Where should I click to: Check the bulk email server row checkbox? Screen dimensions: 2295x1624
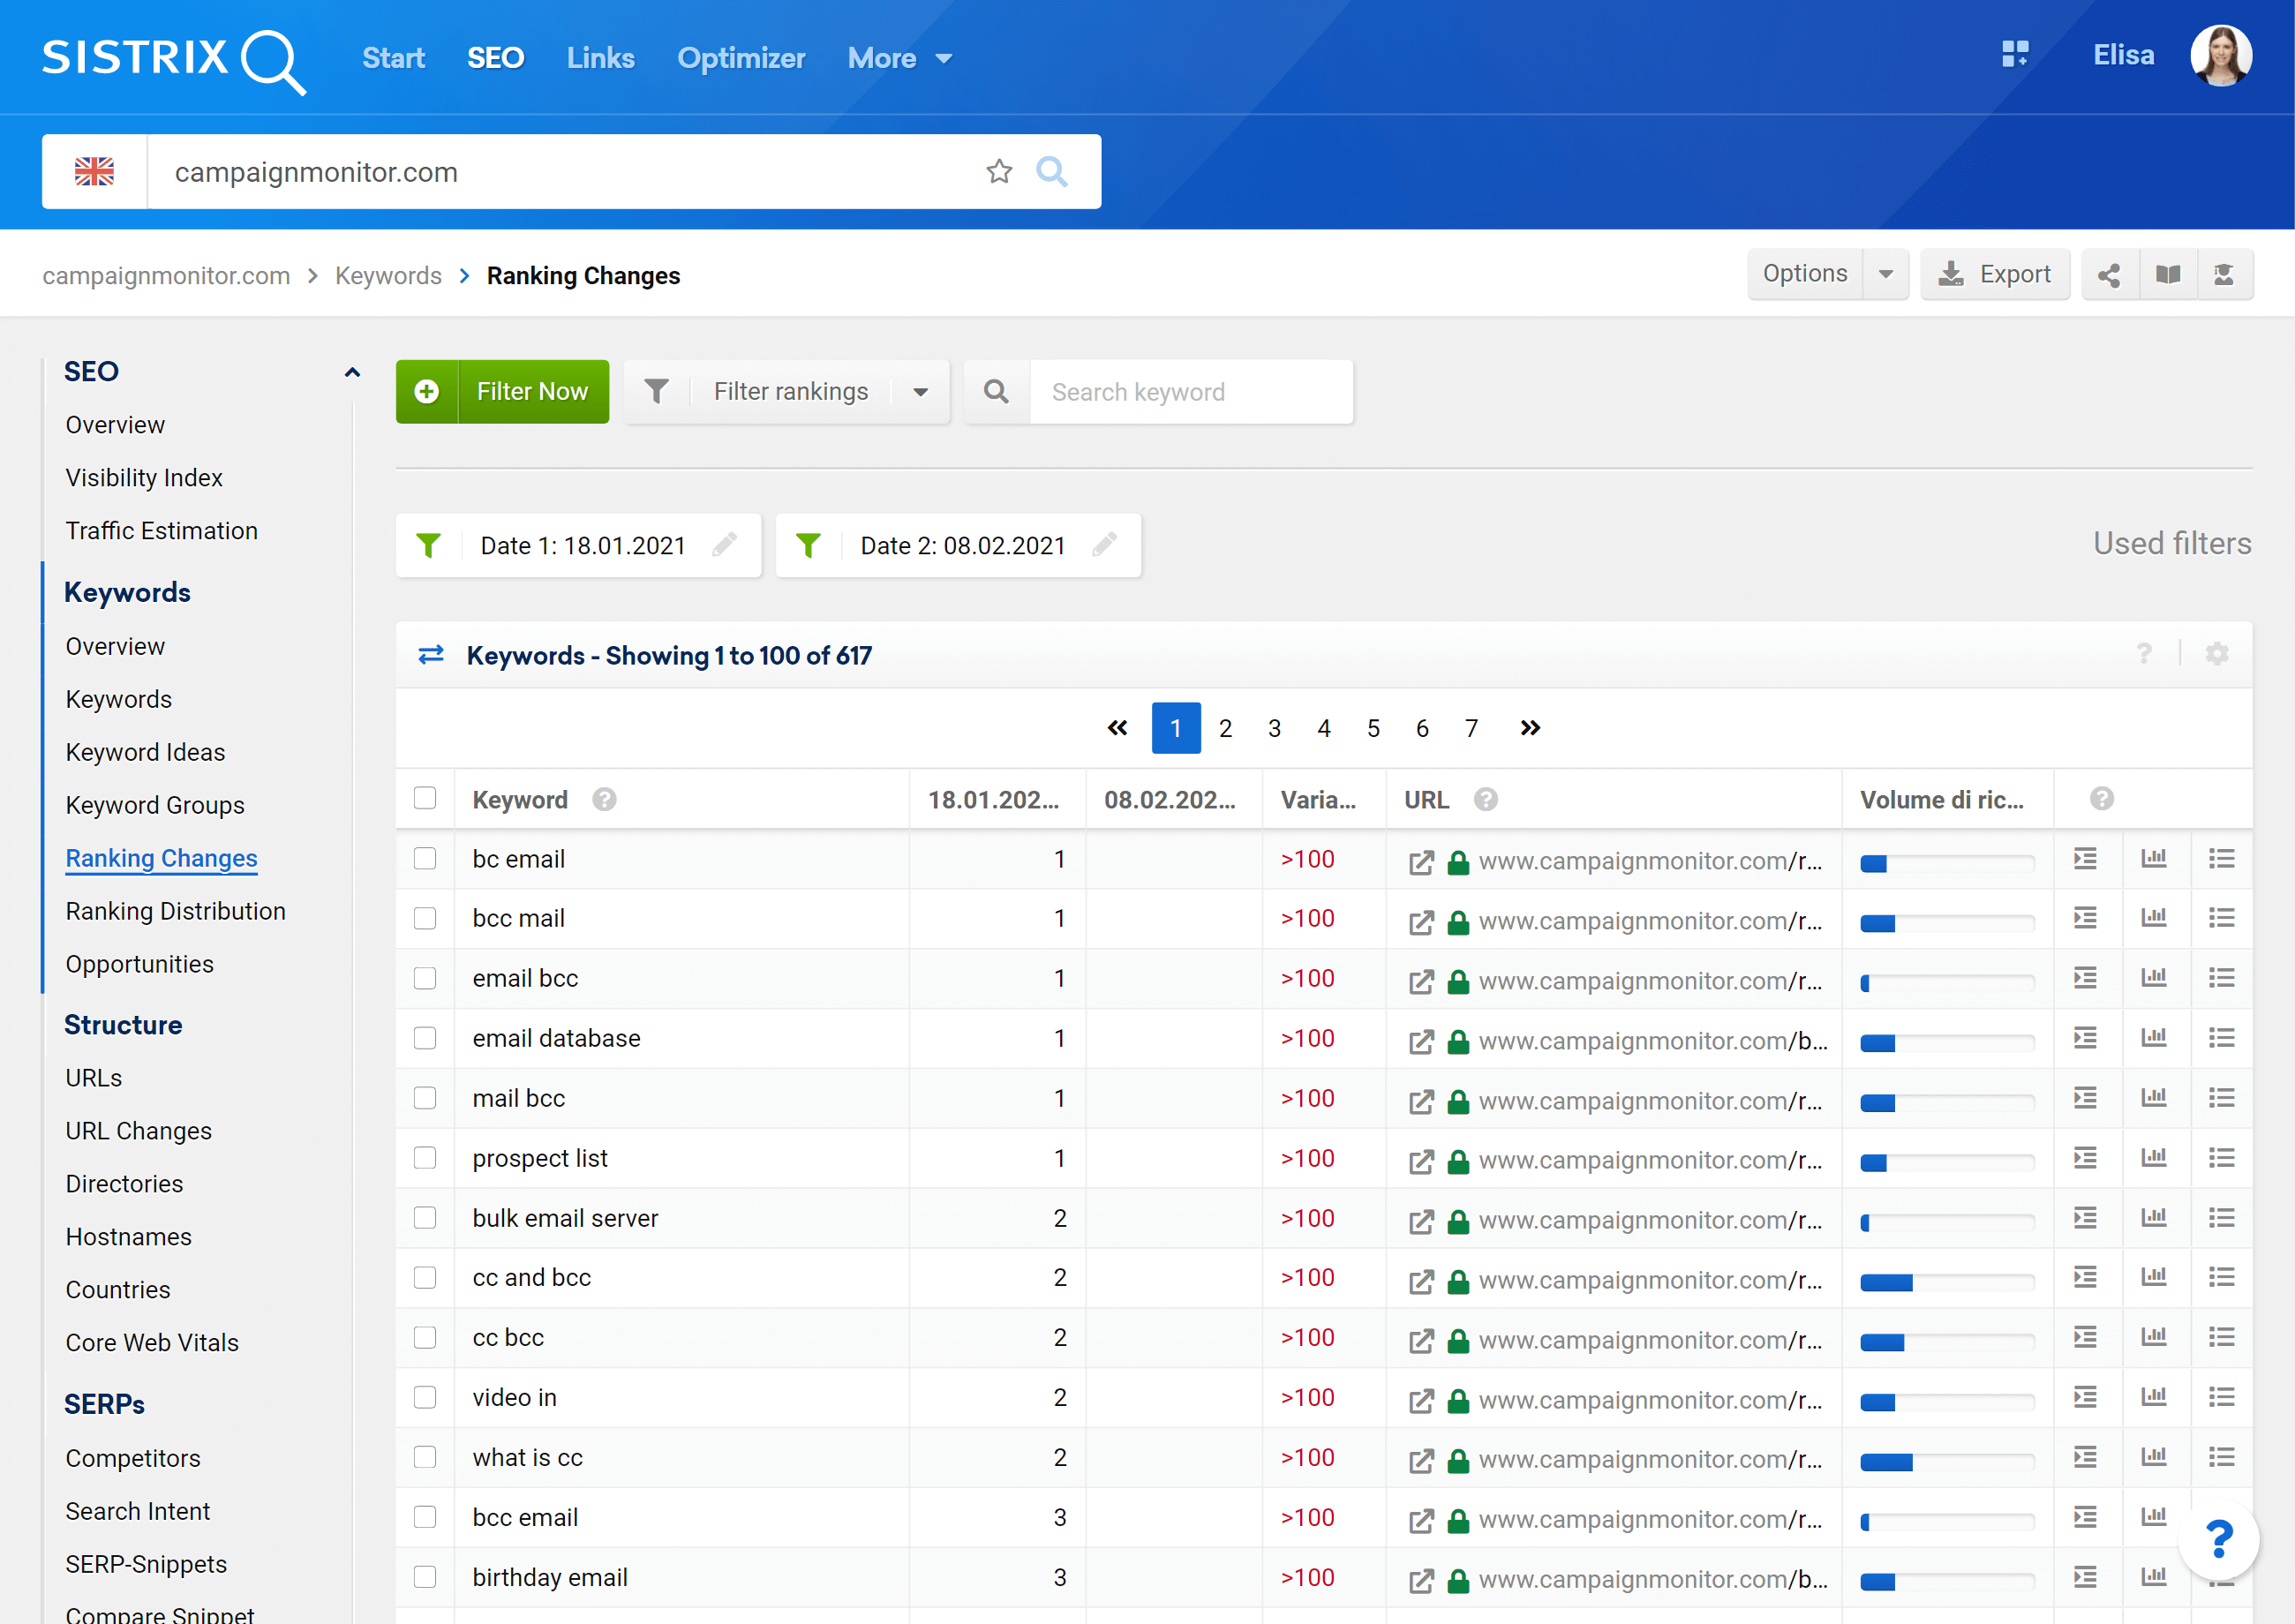[425, 1218]
